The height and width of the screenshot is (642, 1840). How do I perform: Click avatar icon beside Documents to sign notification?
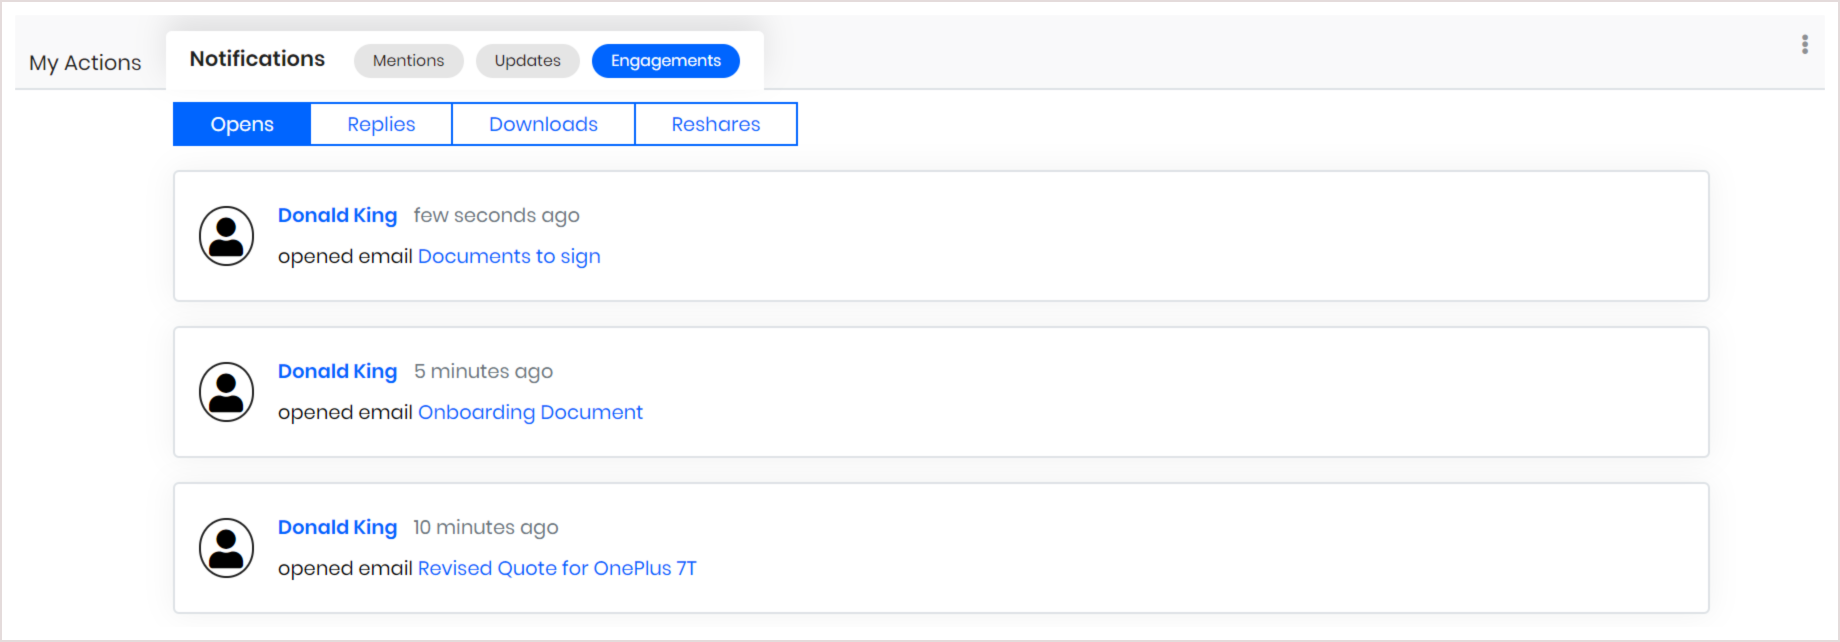(226, 236)
